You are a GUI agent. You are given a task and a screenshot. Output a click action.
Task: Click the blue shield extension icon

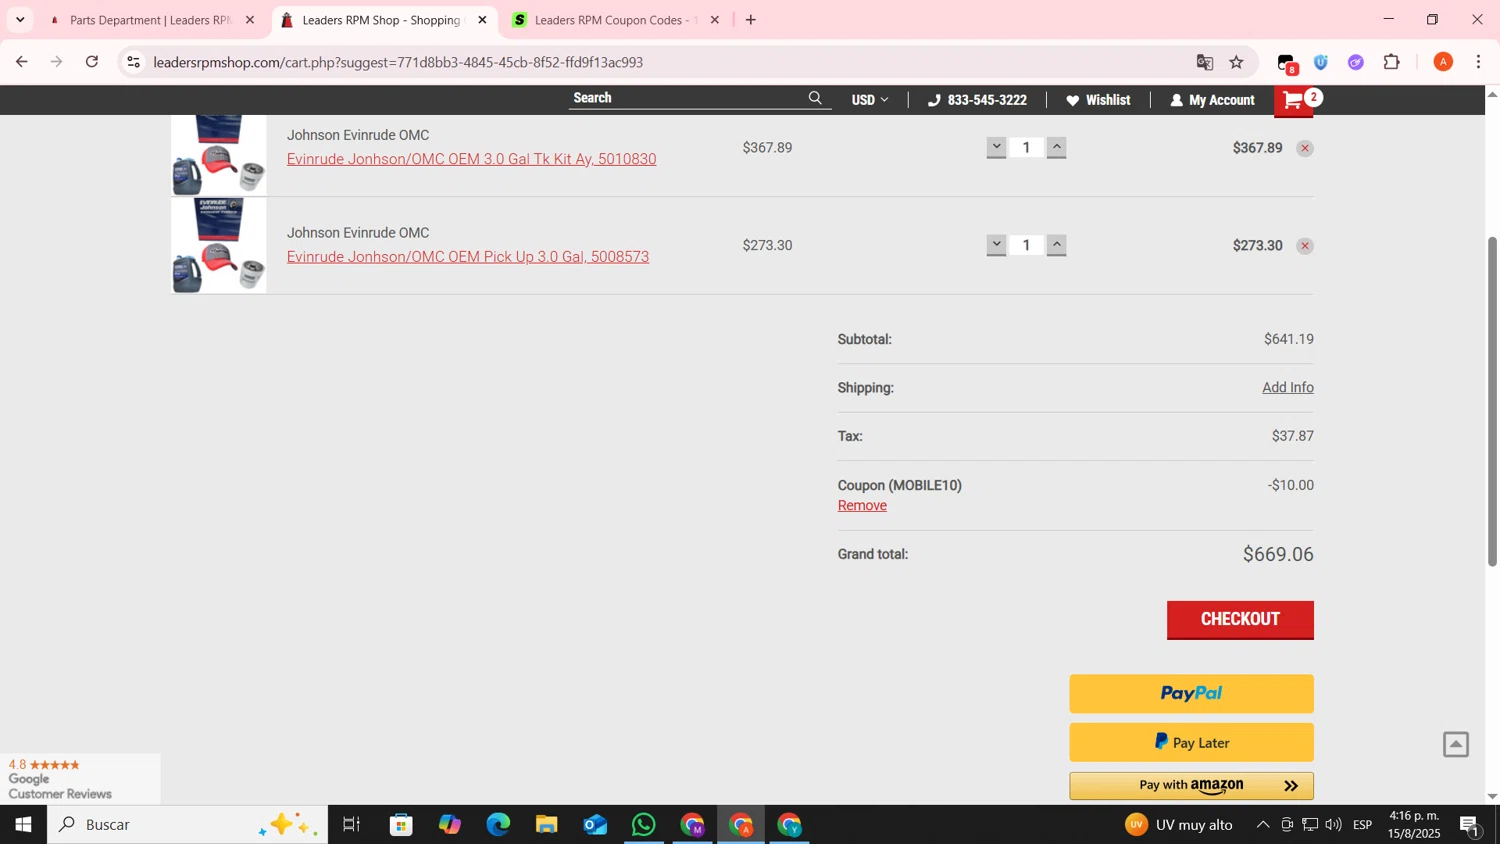coord(1321,62)
